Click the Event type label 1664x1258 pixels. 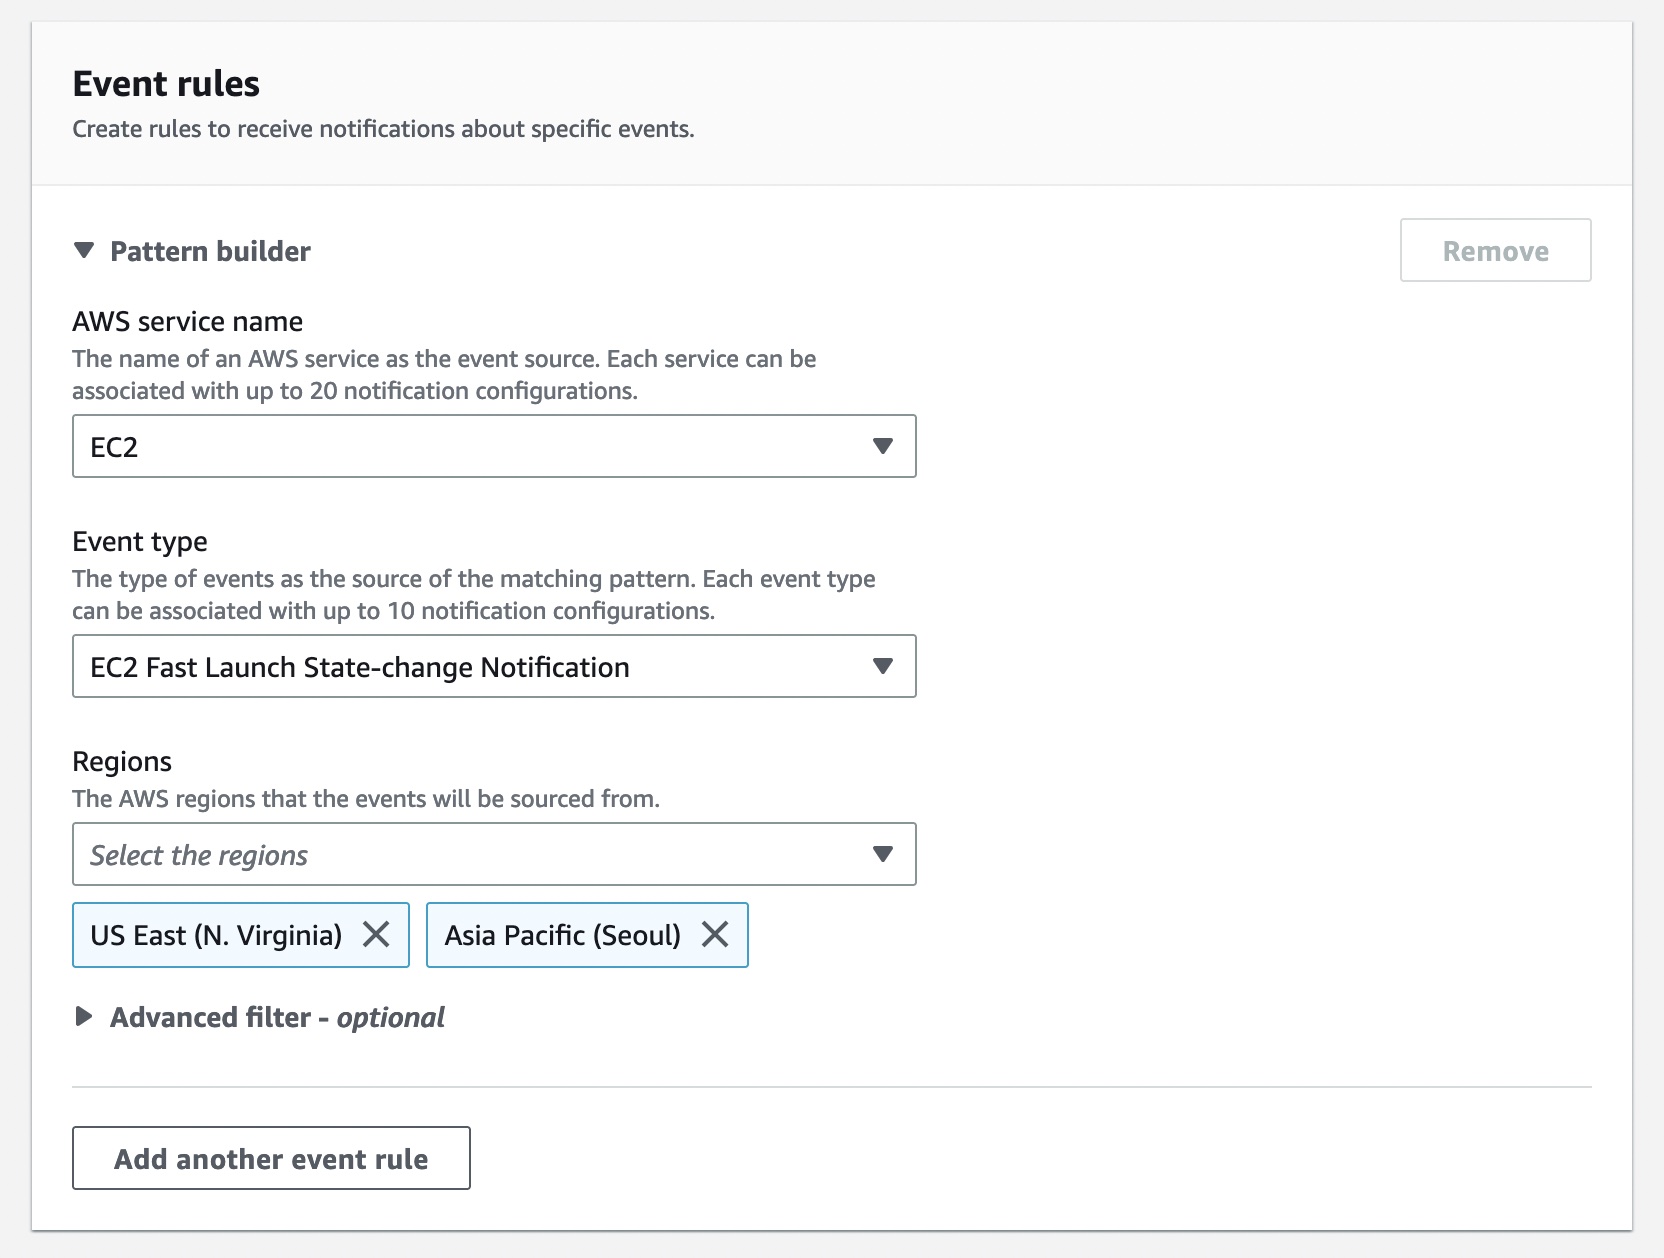pyautogui.click(x=140, y=541)
